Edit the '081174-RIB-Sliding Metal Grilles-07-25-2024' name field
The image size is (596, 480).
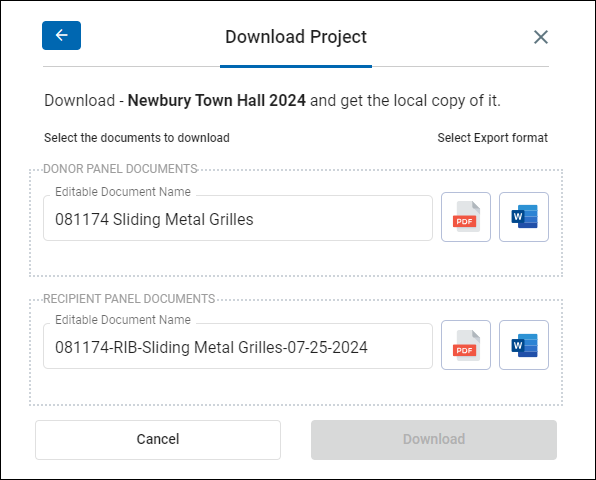(238, 346)
